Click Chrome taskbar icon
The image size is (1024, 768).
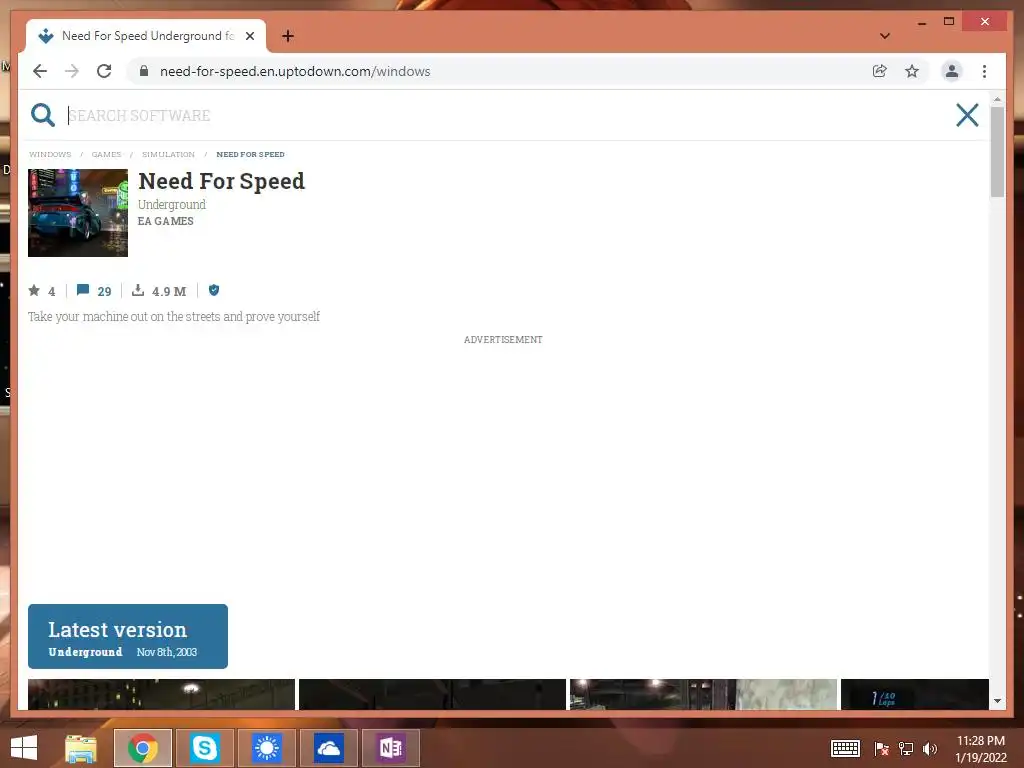[x=143, y=748]
